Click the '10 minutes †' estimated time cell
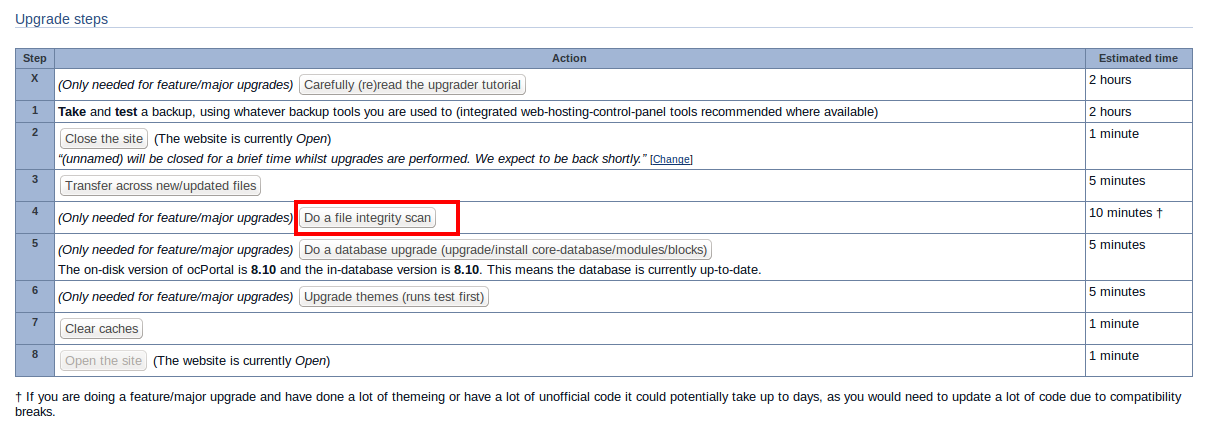The height and width of the screenshot is (428, 1206). click(x=1125, y=213)
